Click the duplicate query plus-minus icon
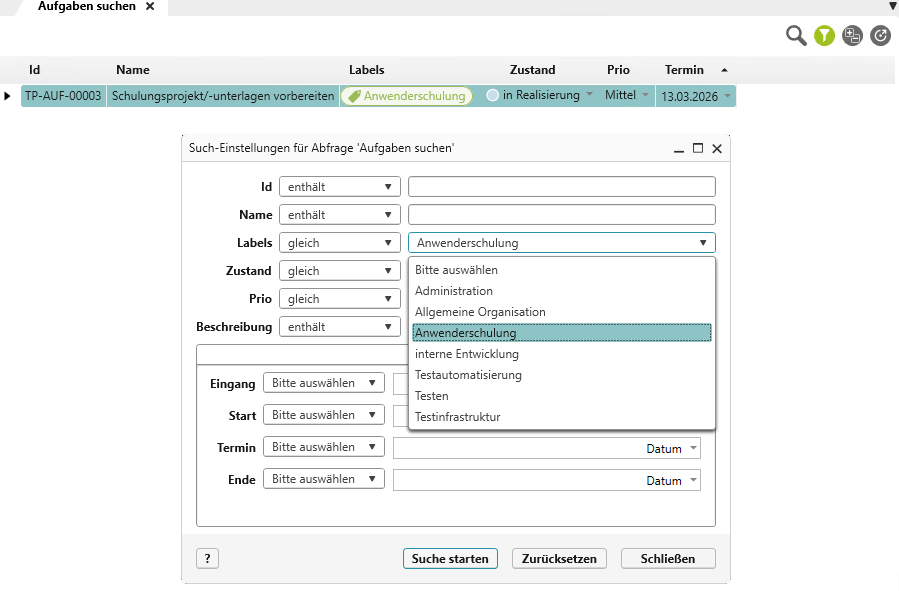This screenshot has height=591, width=899. coord(851,35)
